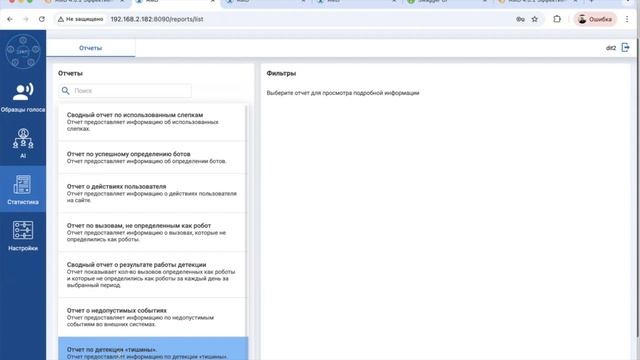Image resolution: width=640 pixels, height=360 pixels.
Task: Click the address bar URL
Action: point(157,19)
